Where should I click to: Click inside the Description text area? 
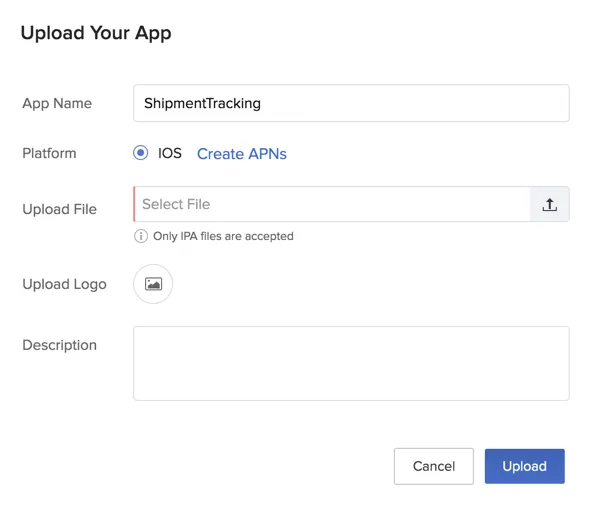tap(351, 363)
